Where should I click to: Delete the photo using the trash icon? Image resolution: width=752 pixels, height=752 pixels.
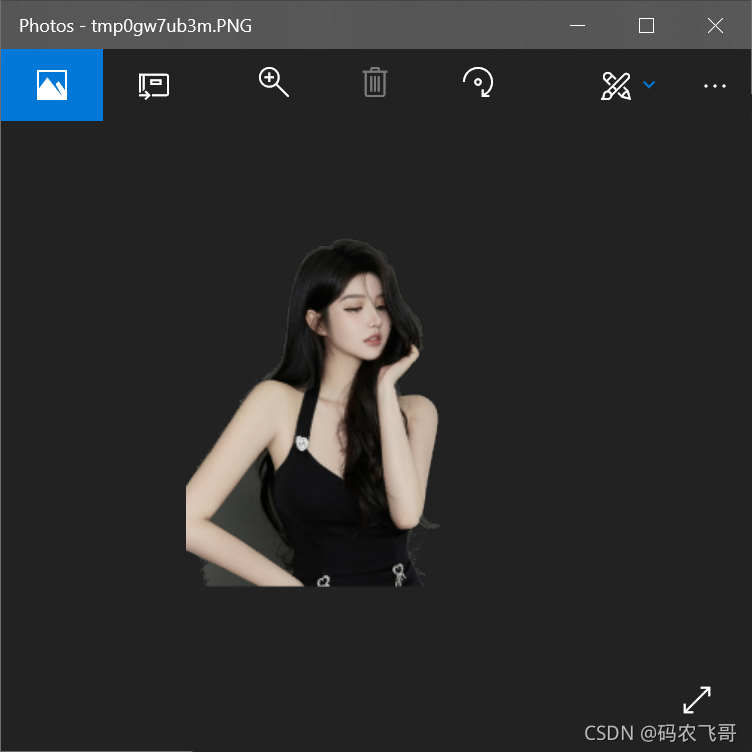375,82
